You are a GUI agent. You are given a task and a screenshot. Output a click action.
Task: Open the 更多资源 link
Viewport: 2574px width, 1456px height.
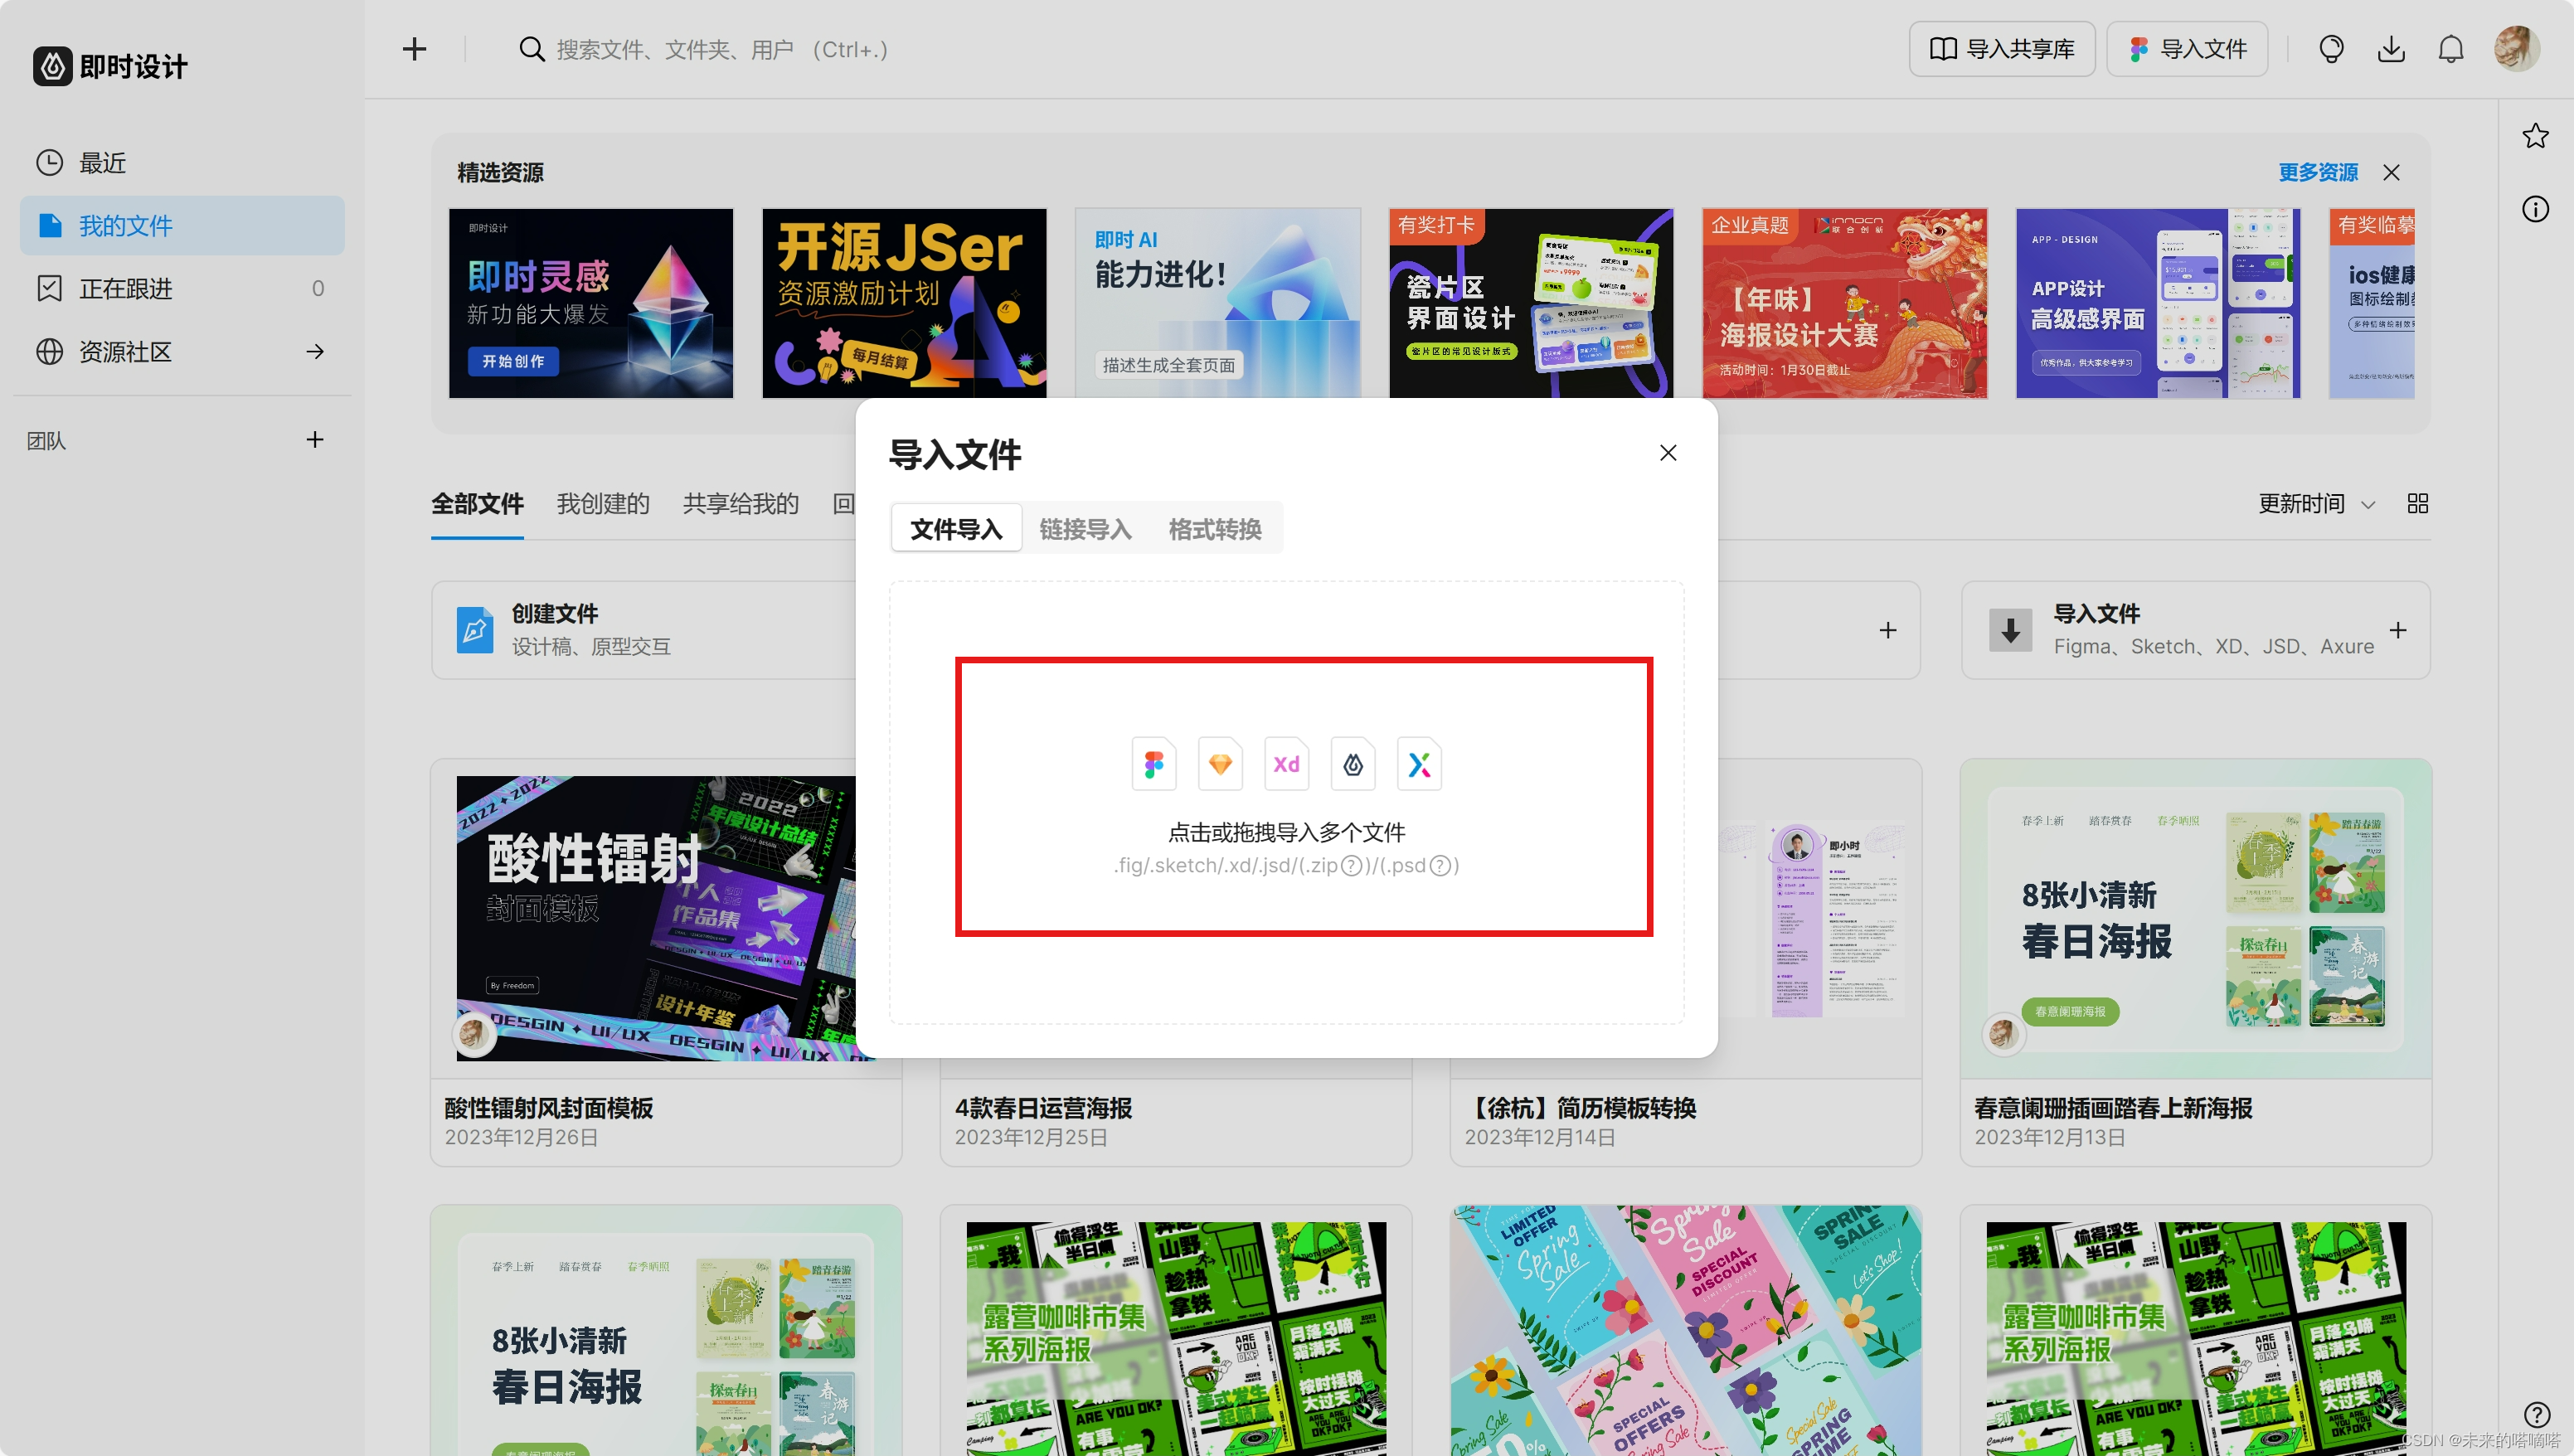2318,172
